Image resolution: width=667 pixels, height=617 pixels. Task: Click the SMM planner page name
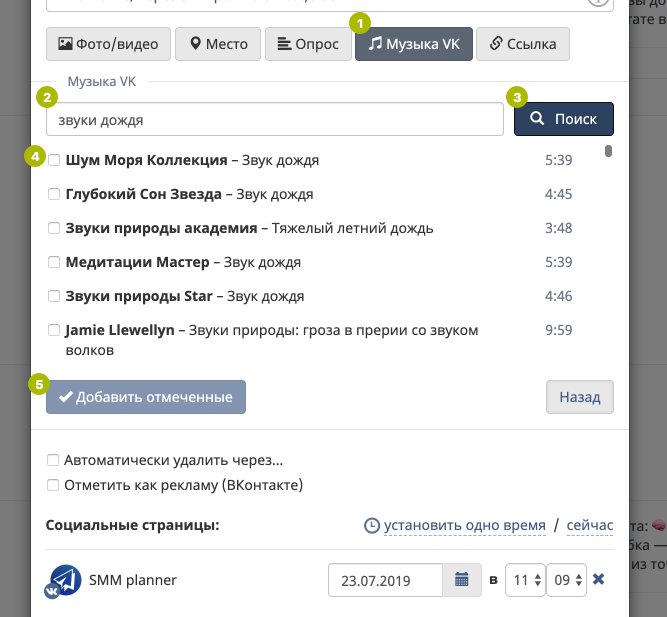[x=133, y=580]
